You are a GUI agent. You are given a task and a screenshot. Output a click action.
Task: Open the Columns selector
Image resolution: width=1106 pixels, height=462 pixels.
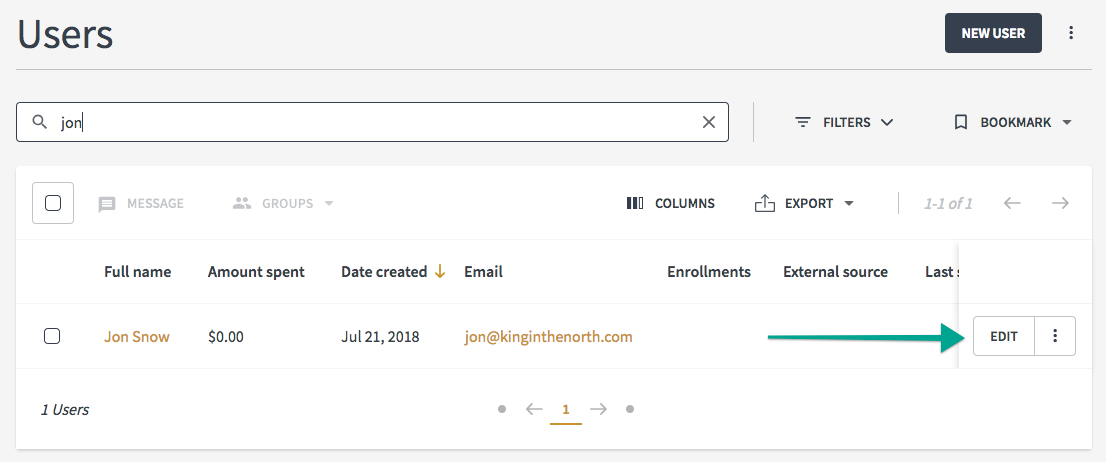click(x=670, y=203)
